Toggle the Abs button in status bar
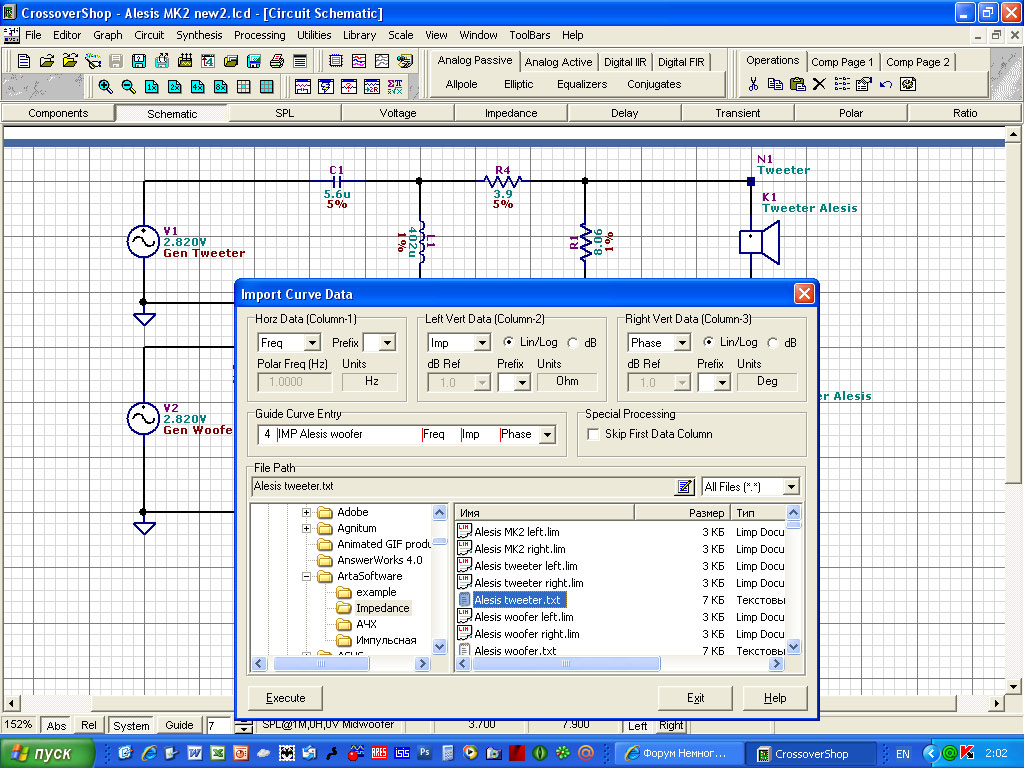The height and width of the screenshot is (768, 1024). (x=56, y=726)
